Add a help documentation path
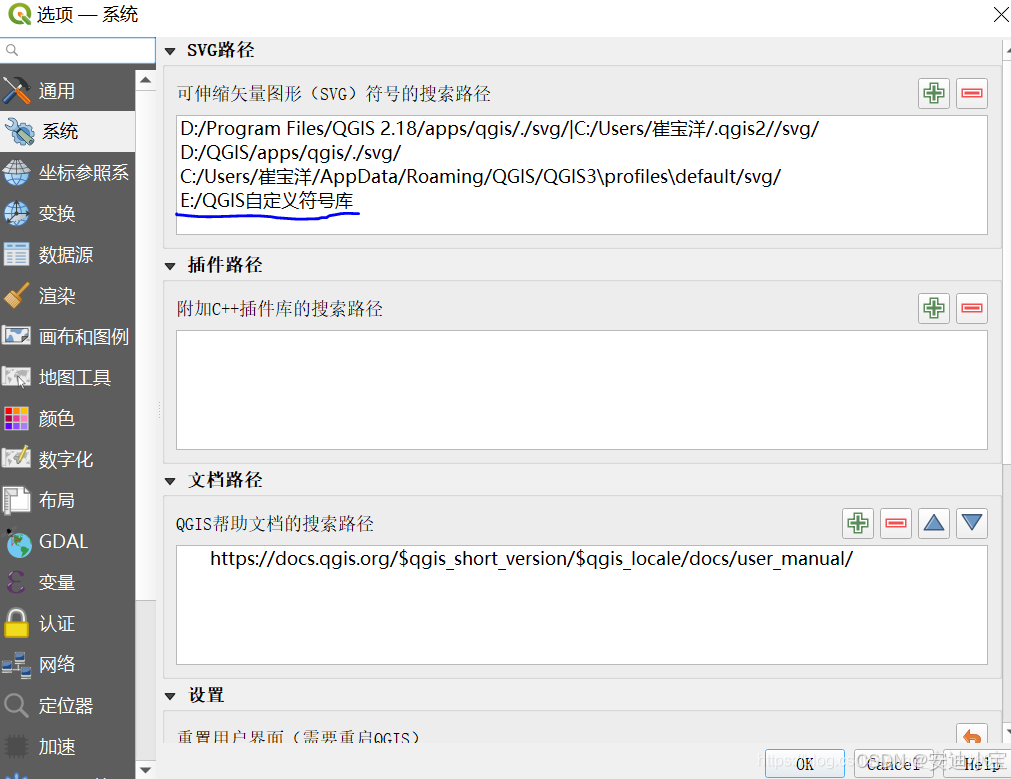 point(858,523)
